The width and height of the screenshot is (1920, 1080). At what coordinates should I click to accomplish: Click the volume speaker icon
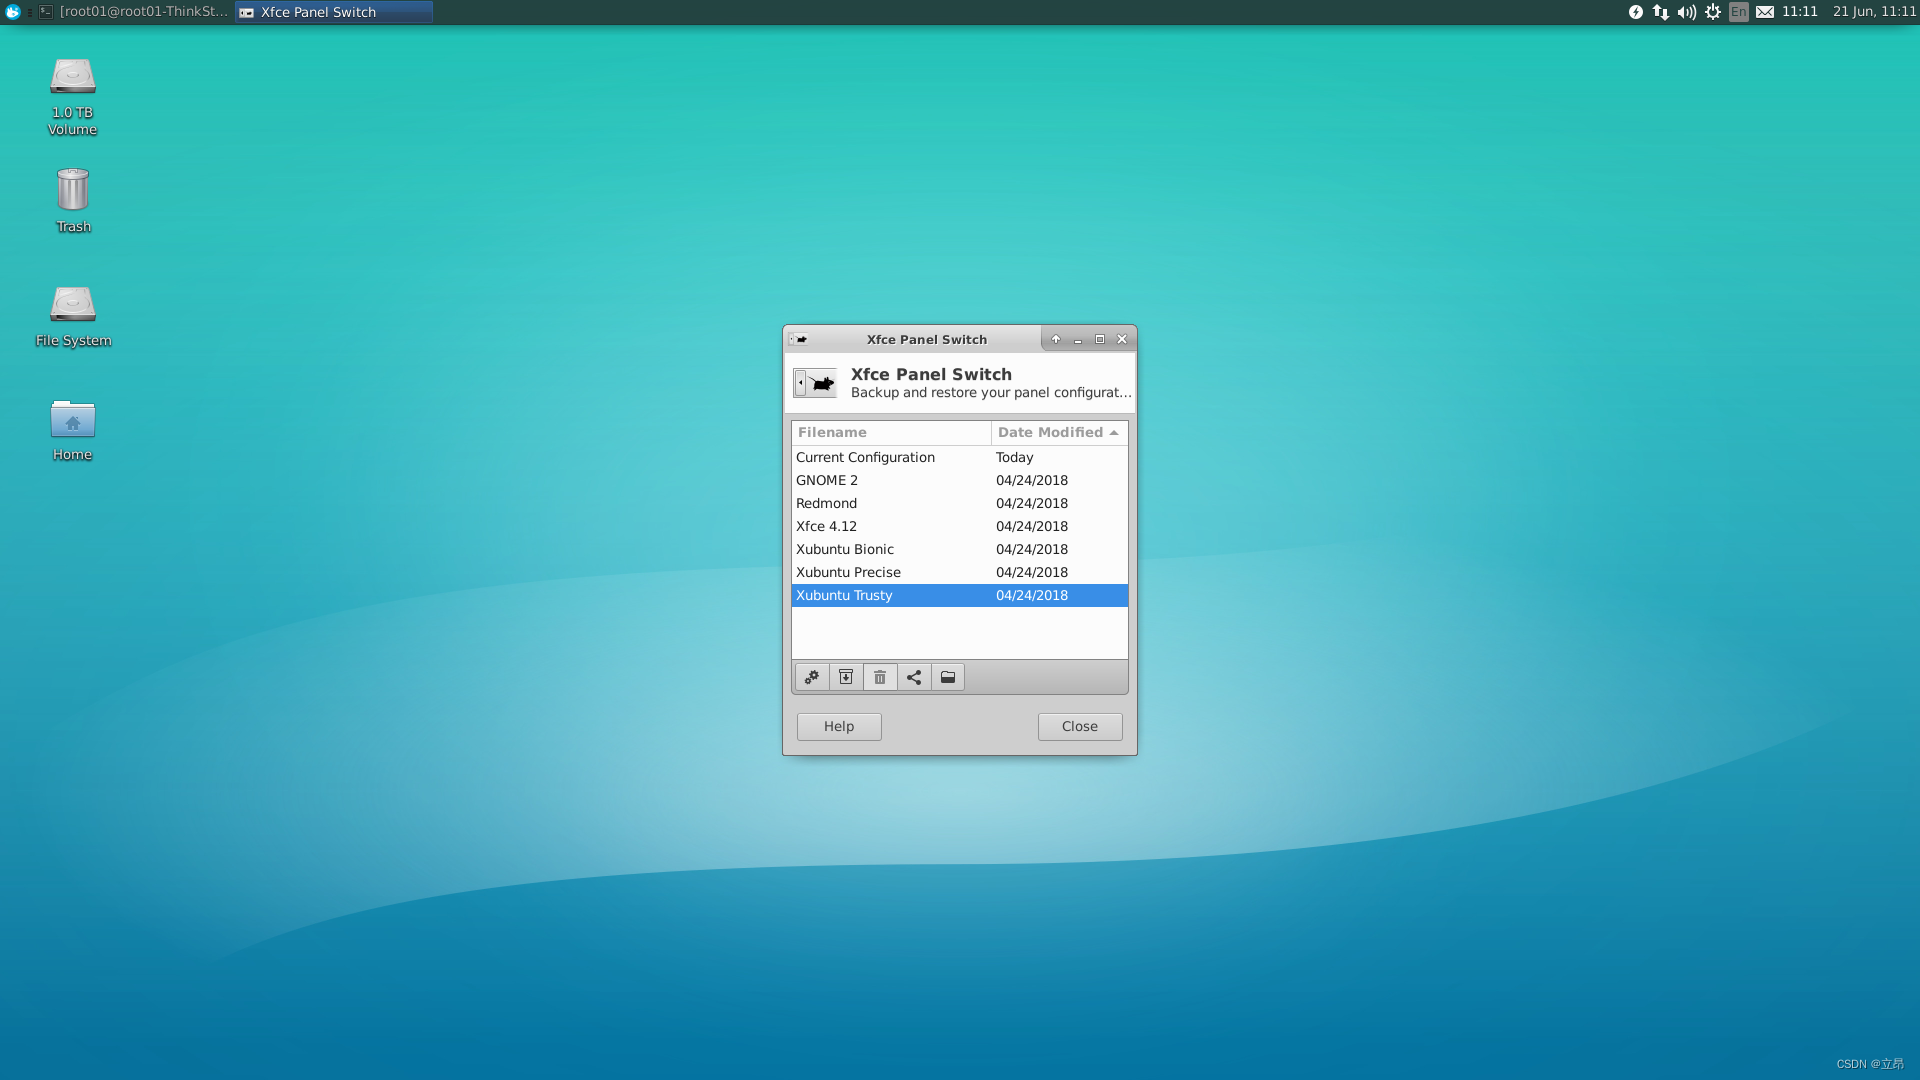pos(1687,12)
